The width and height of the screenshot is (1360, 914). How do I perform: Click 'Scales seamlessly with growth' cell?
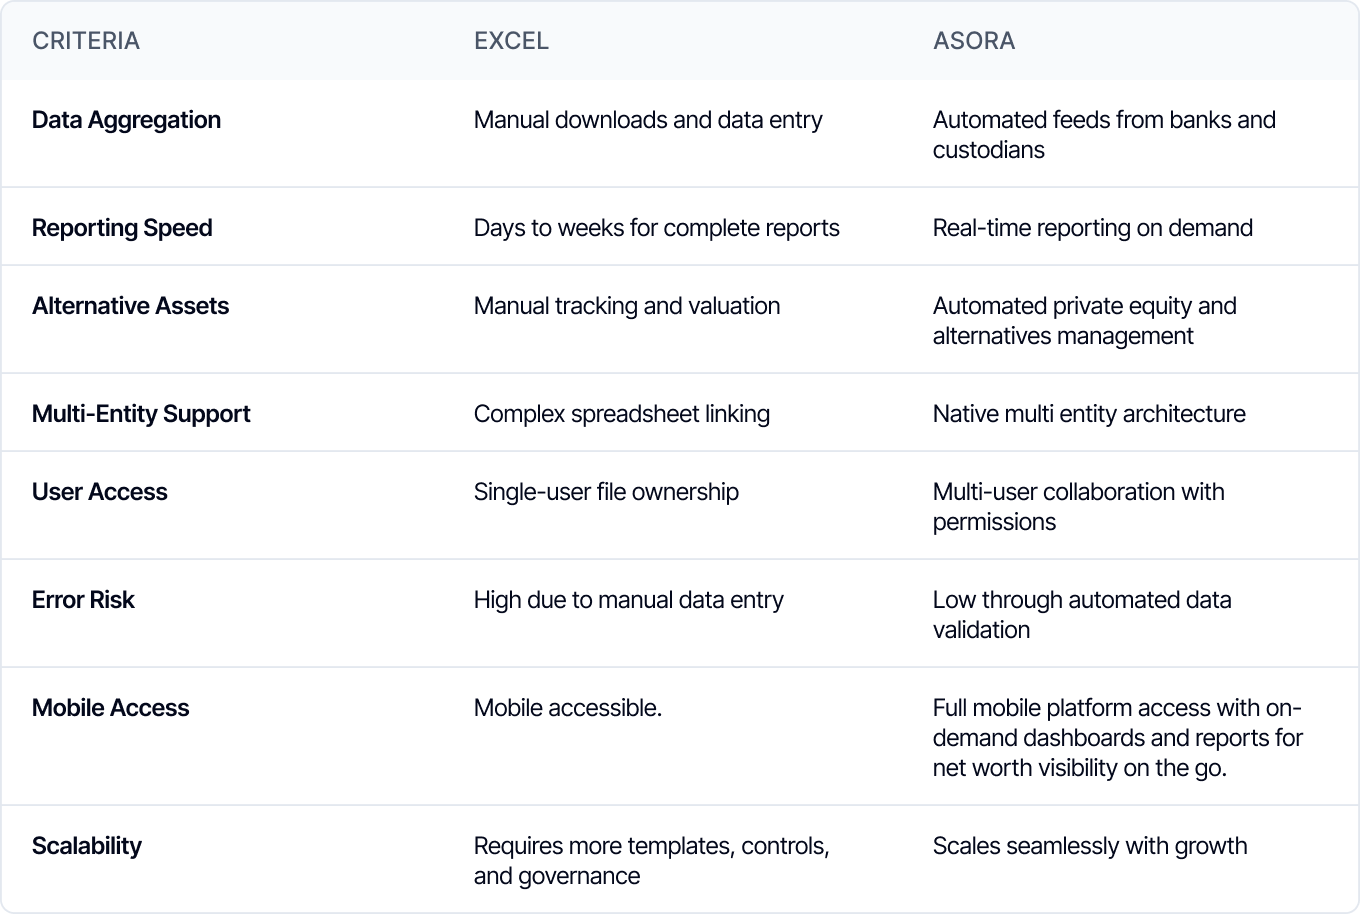click(1090, 846)
